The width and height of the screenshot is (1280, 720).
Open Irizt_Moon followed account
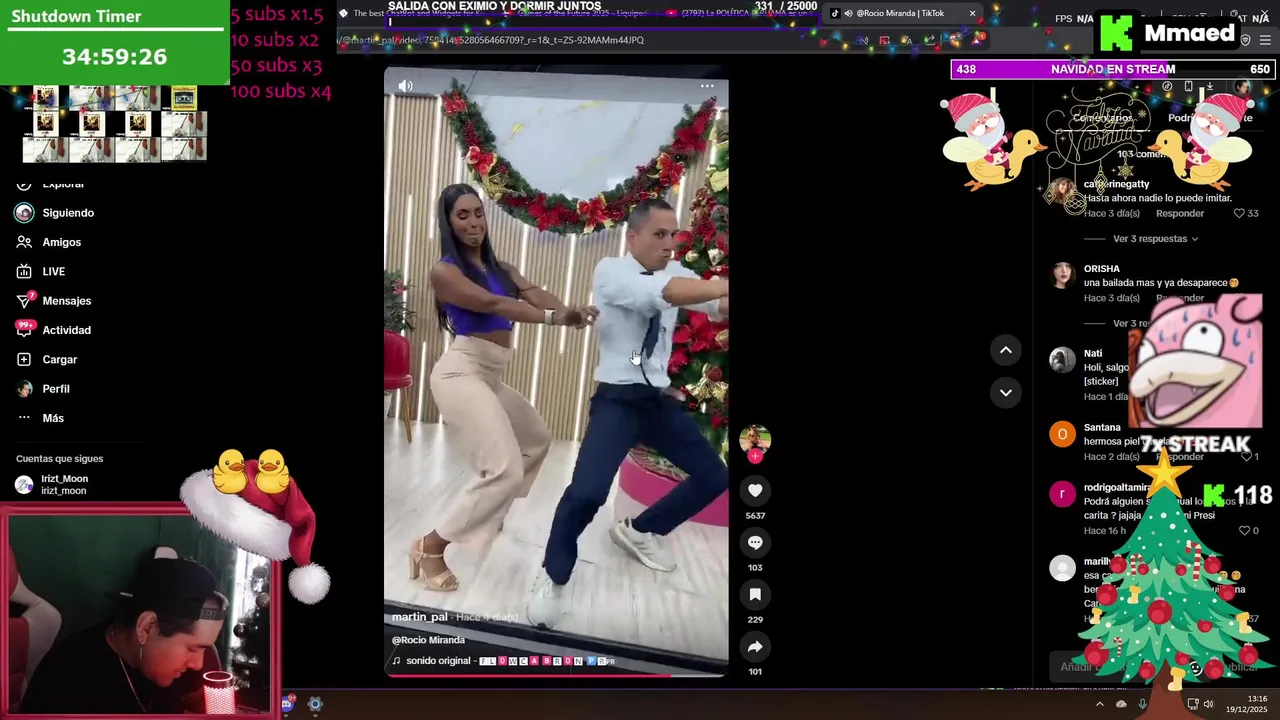click(52, 485)
